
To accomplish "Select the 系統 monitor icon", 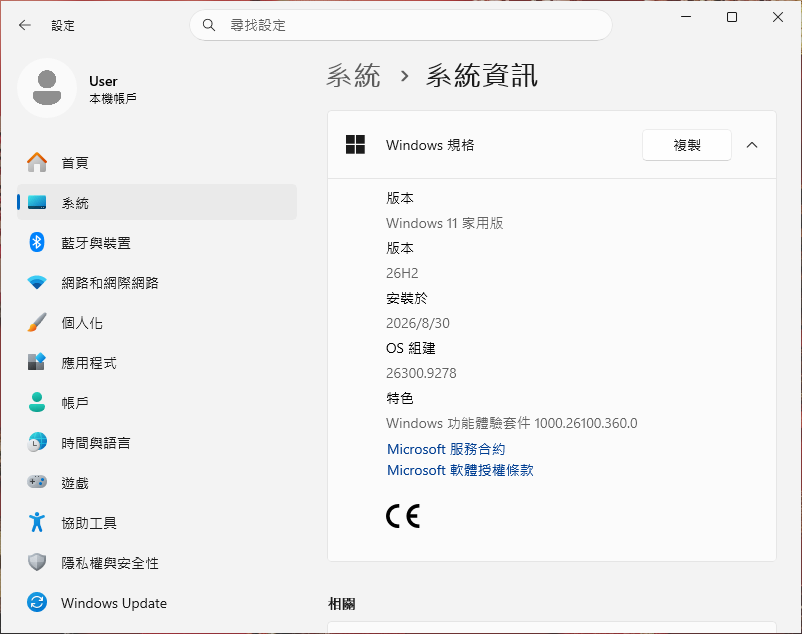I will pyautogui.click(x=37, y=202).
